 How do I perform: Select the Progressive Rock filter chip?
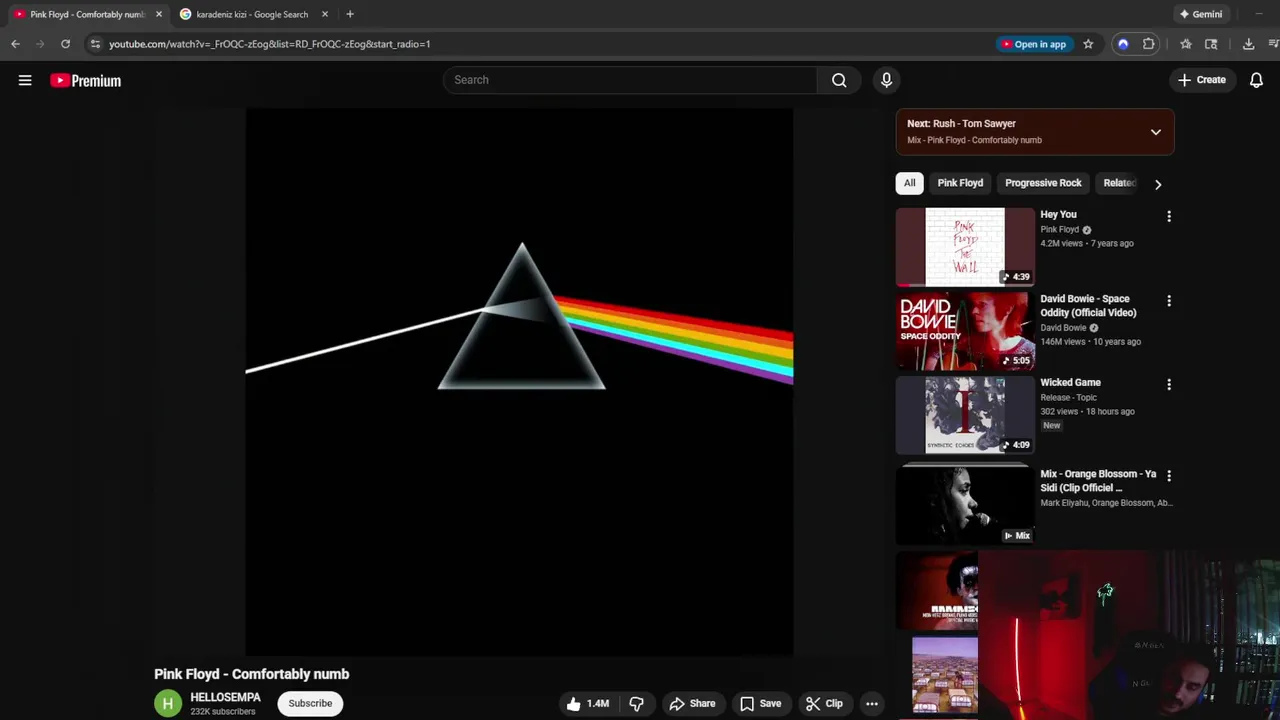[1043, 183]
